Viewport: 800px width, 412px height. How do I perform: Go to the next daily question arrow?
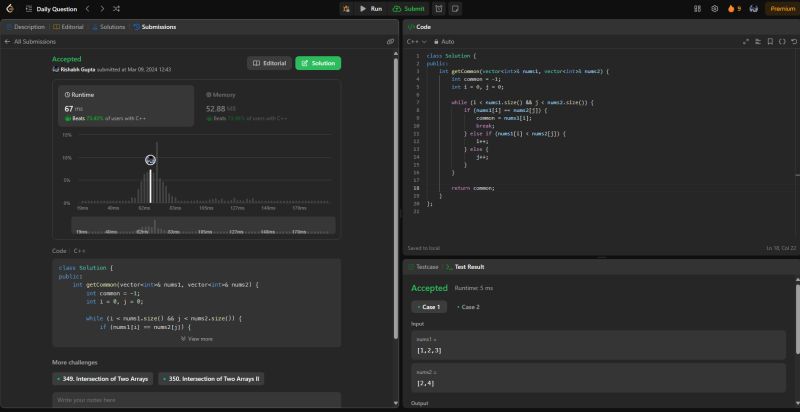pyautogui.click(x=102, y=8)
